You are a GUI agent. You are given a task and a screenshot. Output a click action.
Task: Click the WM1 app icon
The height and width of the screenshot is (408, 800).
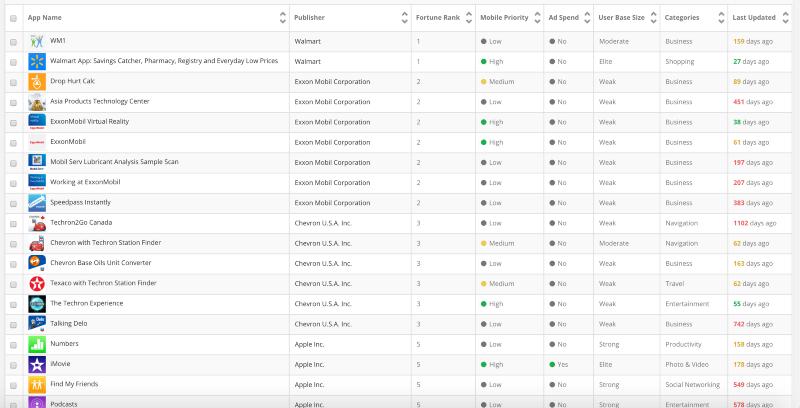click(x=37, y=41)
